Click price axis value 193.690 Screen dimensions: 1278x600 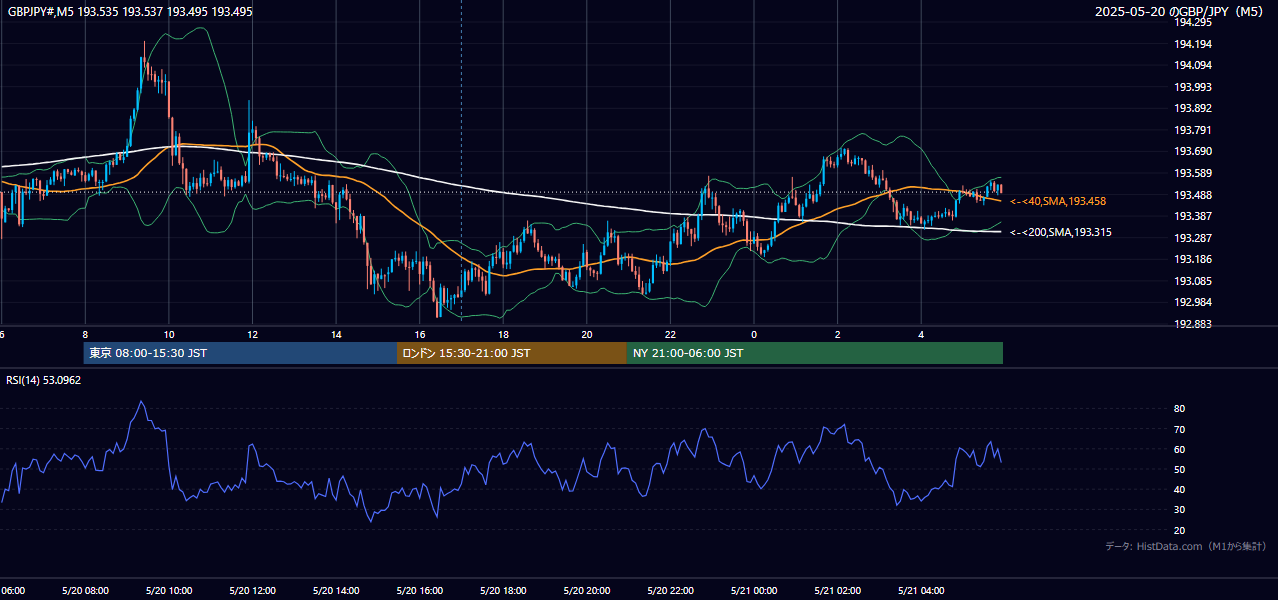pos(1193,151)
